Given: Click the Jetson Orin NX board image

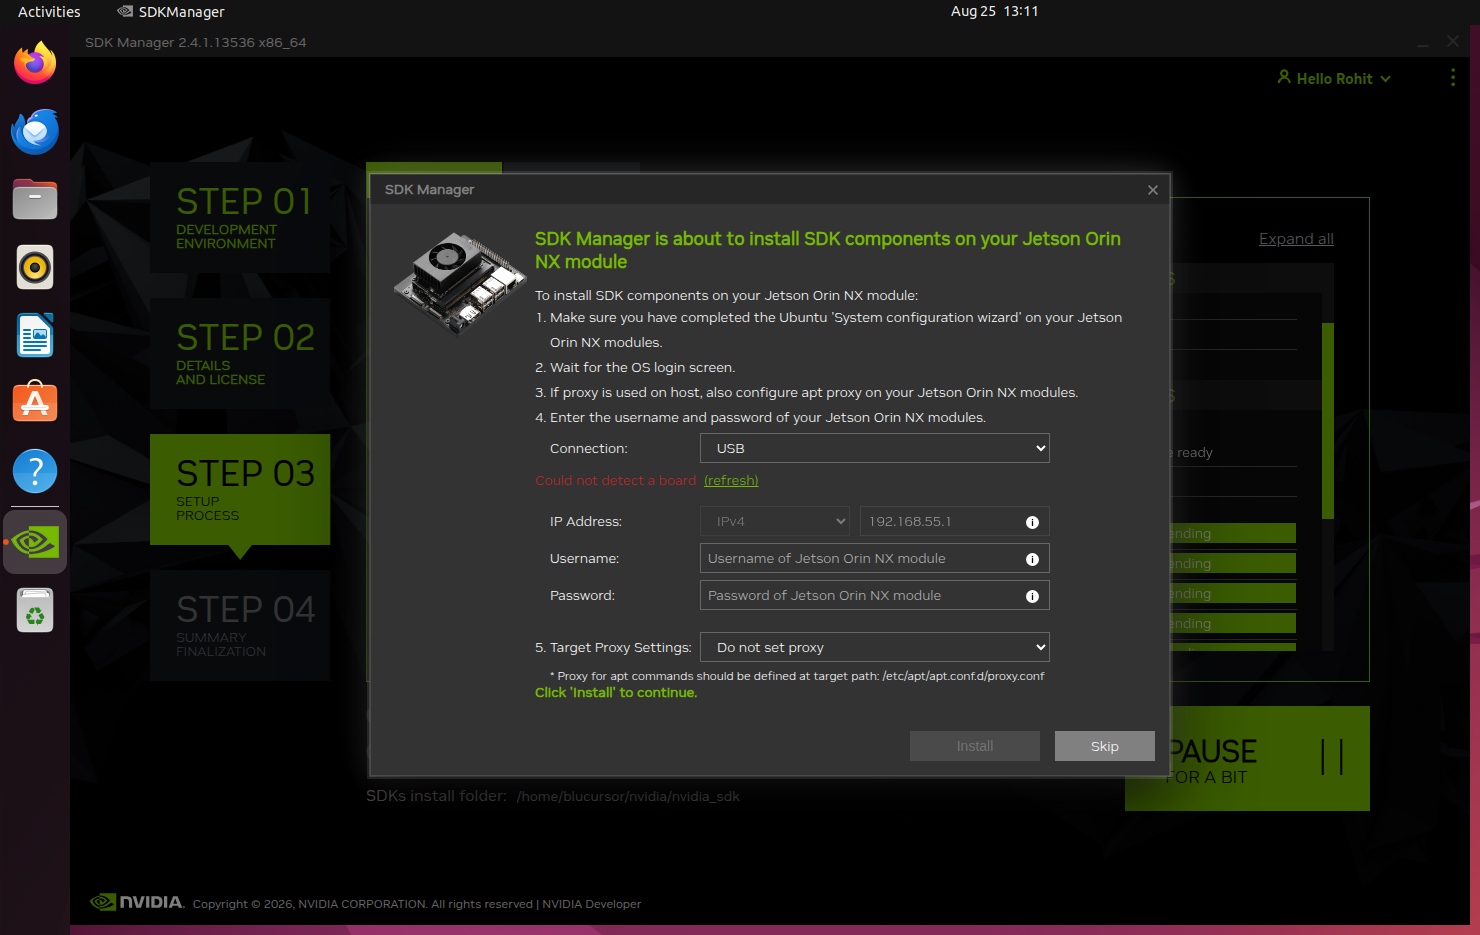Looking at the screenshot, I should pyautogui.click(x=459, y=283).
